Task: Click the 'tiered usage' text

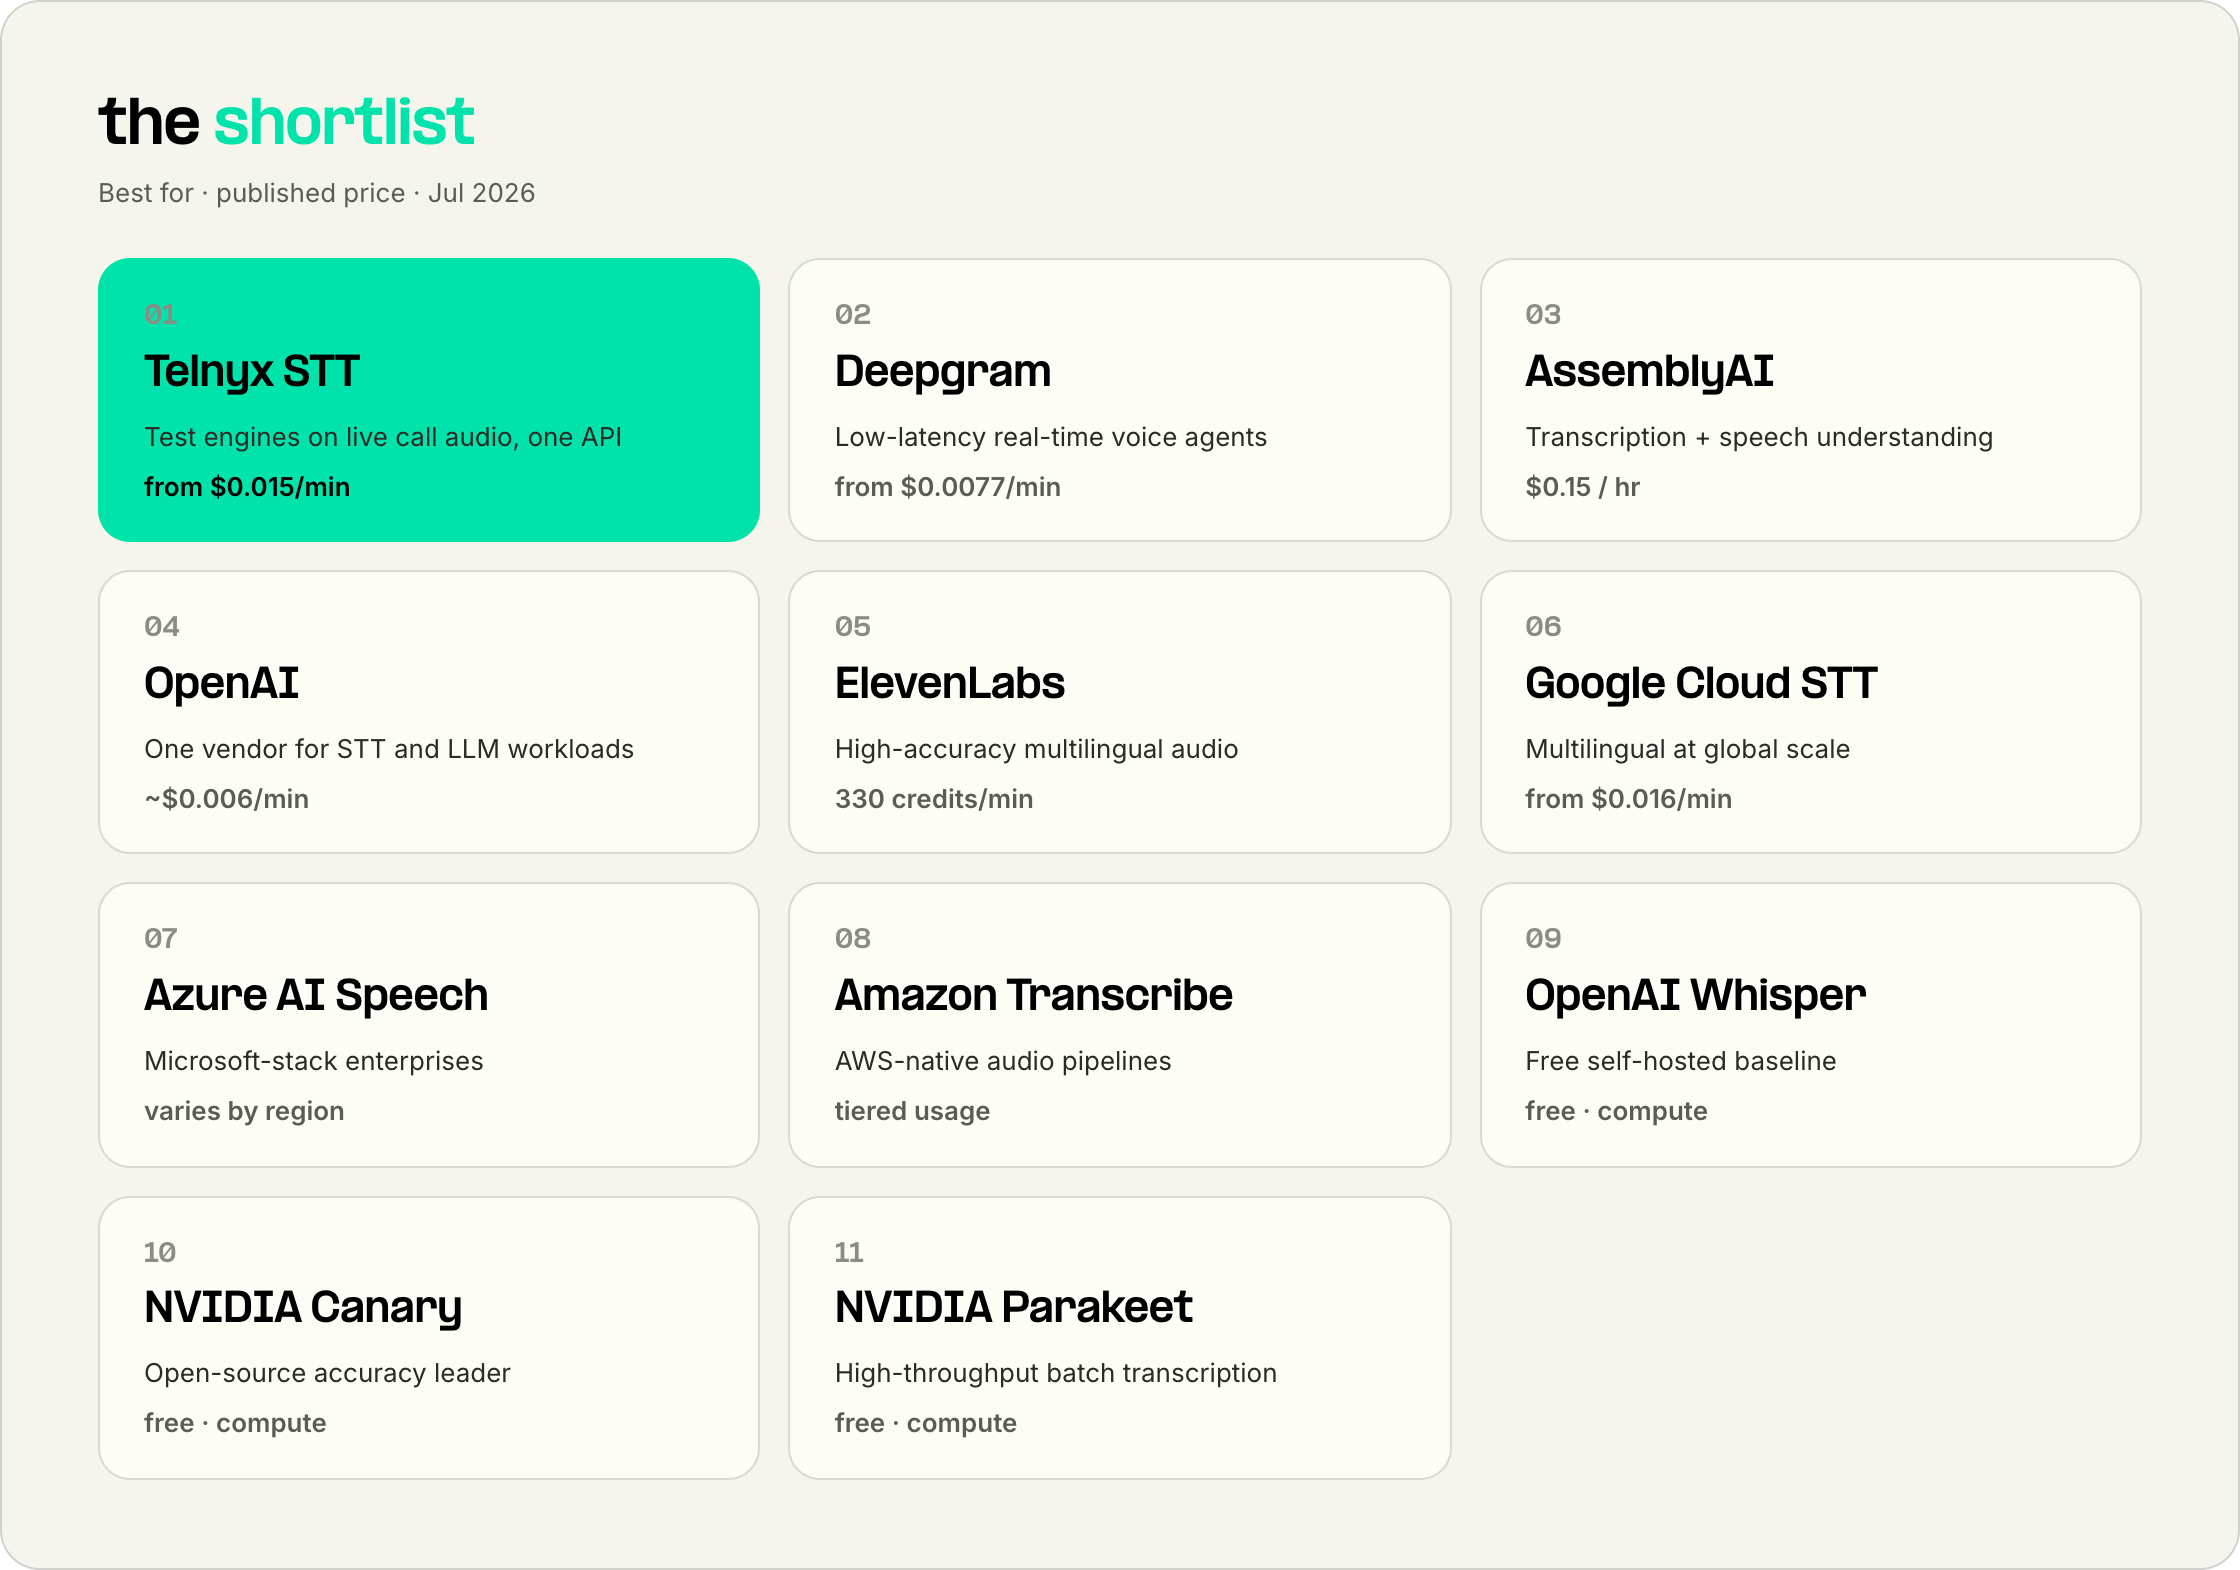Action: [912, 1111]
